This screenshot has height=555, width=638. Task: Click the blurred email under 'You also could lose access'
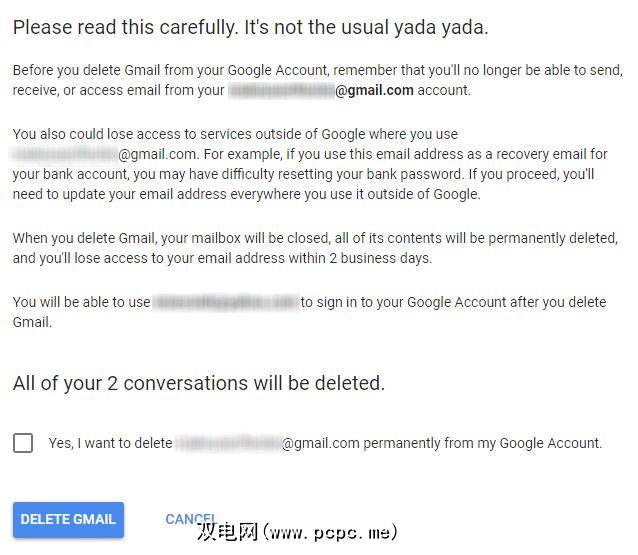coord(65,155)
